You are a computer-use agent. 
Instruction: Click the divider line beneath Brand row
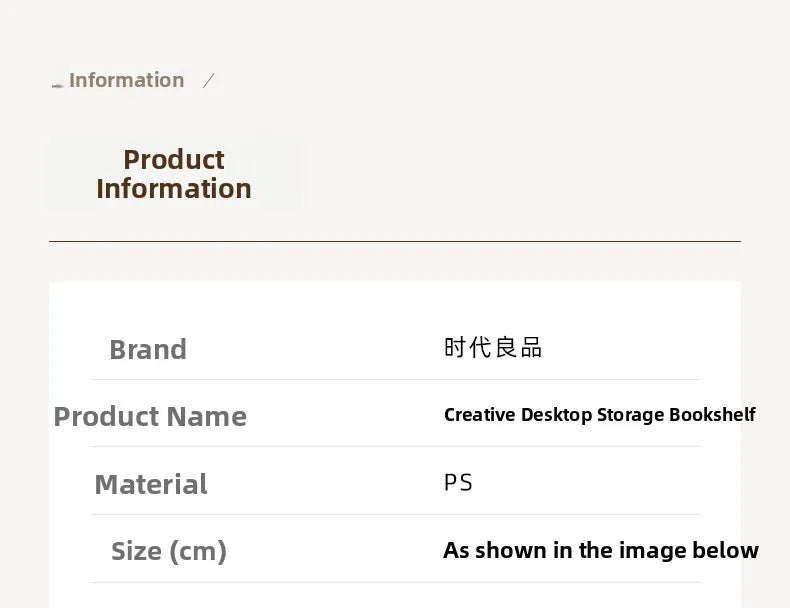click(394, 379)
